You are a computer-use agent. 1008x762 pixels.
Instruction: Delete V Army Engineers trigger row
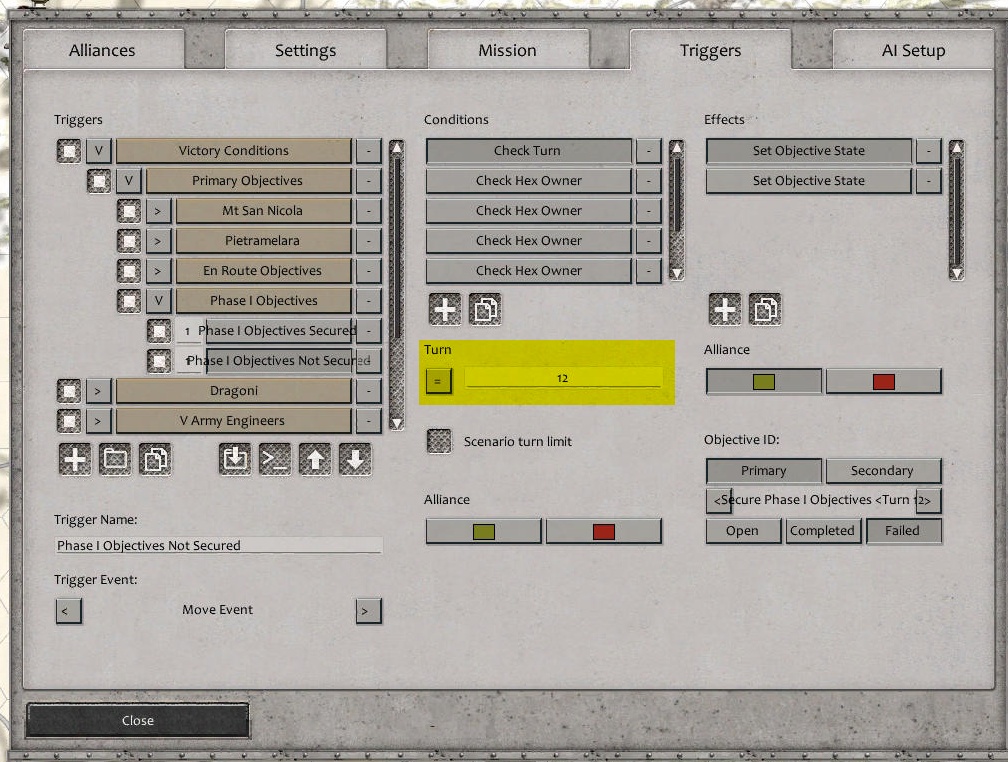368,421
